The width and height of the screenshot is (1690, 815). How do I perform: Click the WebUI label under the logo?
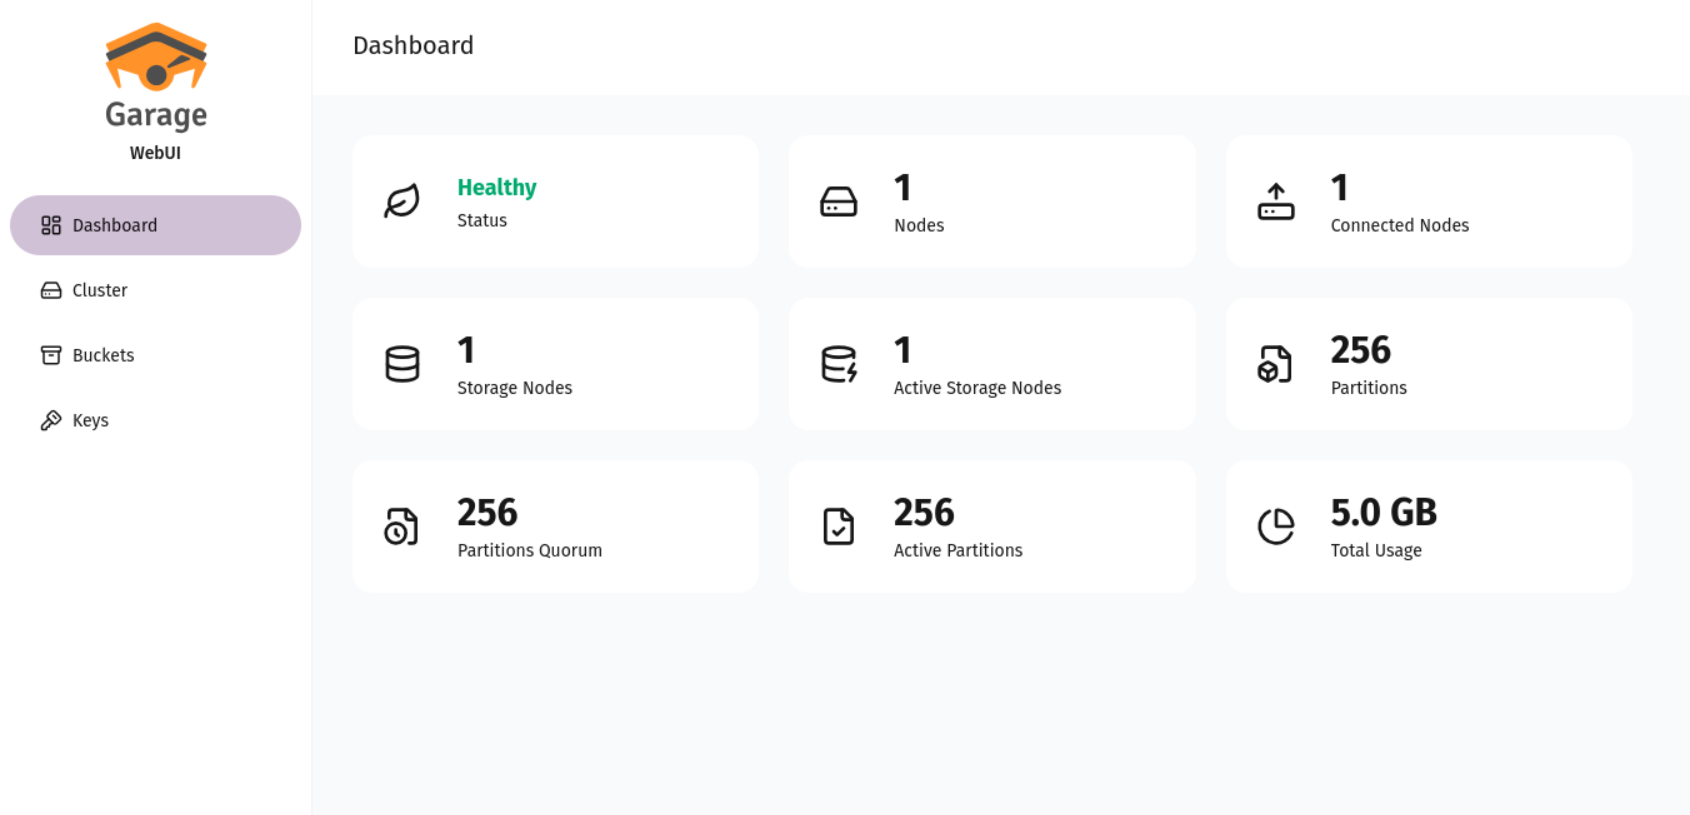pyautogui.click(x=155, y=153)
